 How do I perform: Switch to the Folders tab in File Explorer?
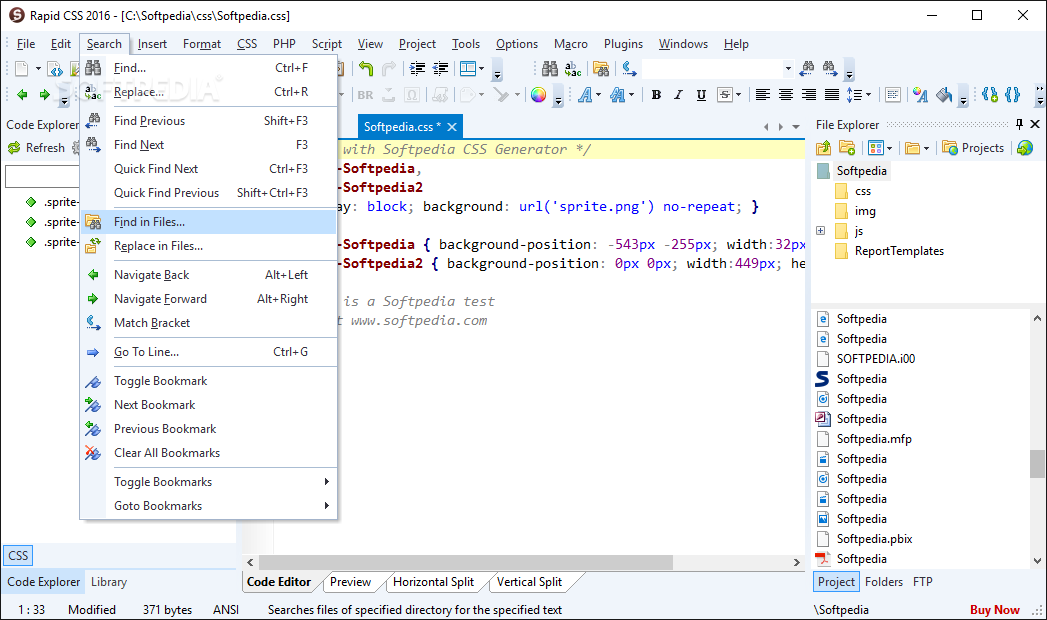coord(883,582)
